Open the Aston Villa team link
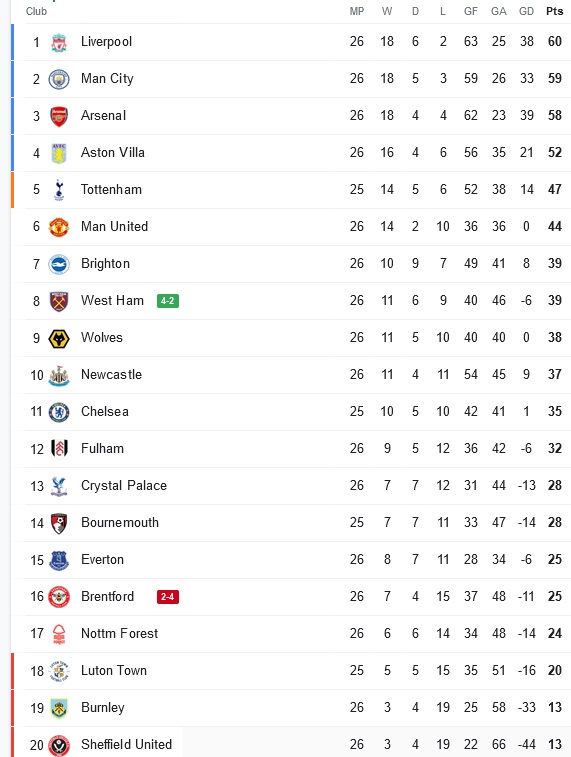This screenshot has height=757, width=571. (113, 153)
